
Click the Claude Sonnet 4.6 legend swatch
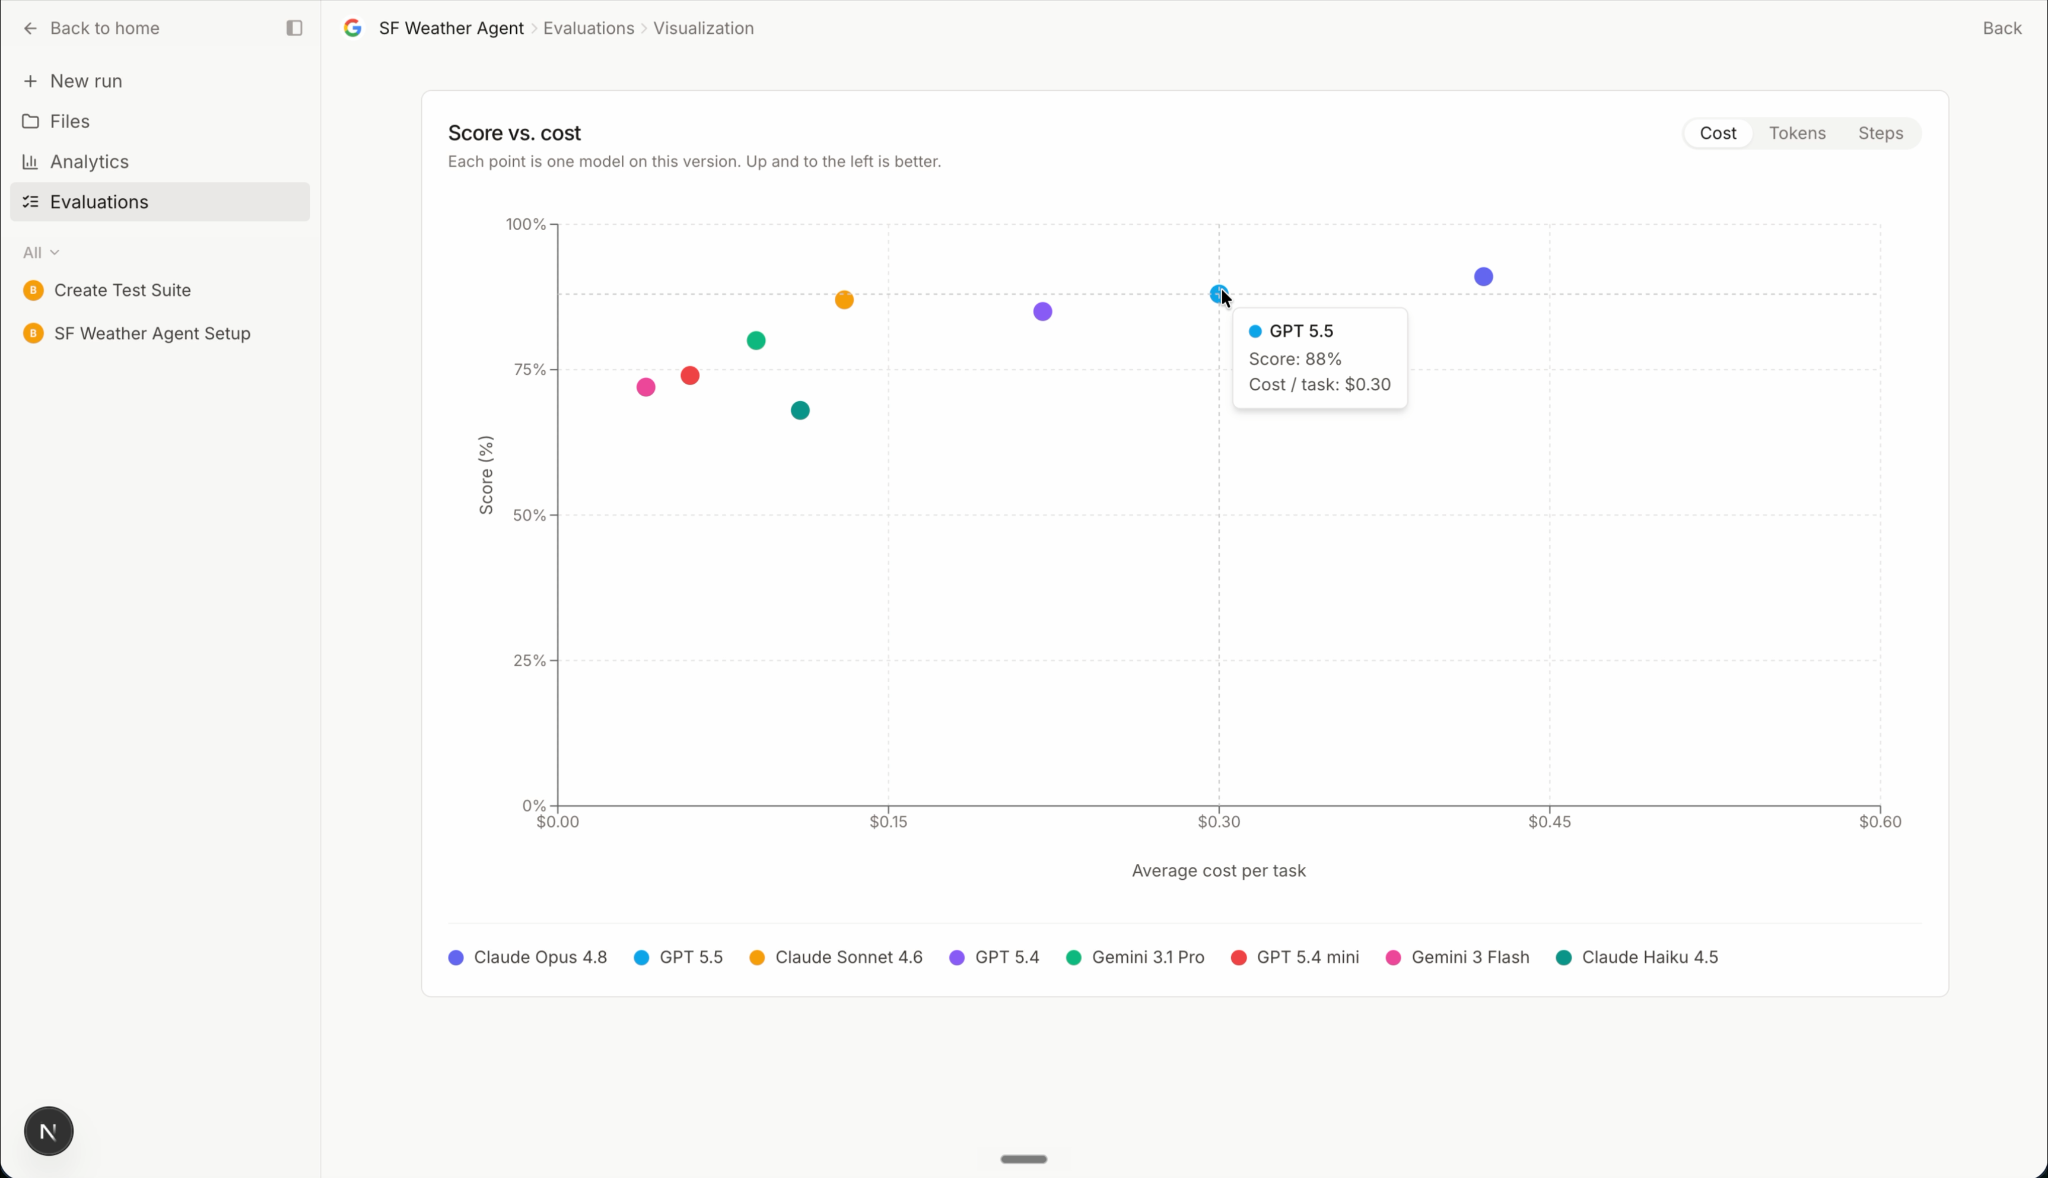pyautogui.click(x=757, y=957)
